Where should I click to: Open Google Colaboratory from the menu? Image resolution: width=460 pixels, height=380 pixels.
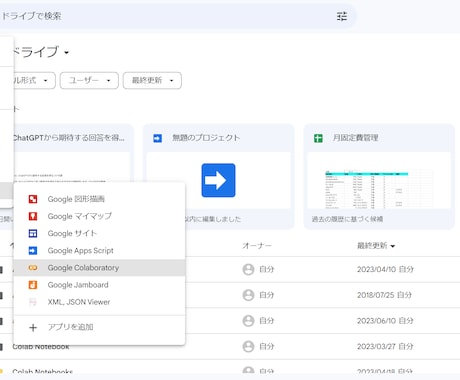click(x=99, y=268)
